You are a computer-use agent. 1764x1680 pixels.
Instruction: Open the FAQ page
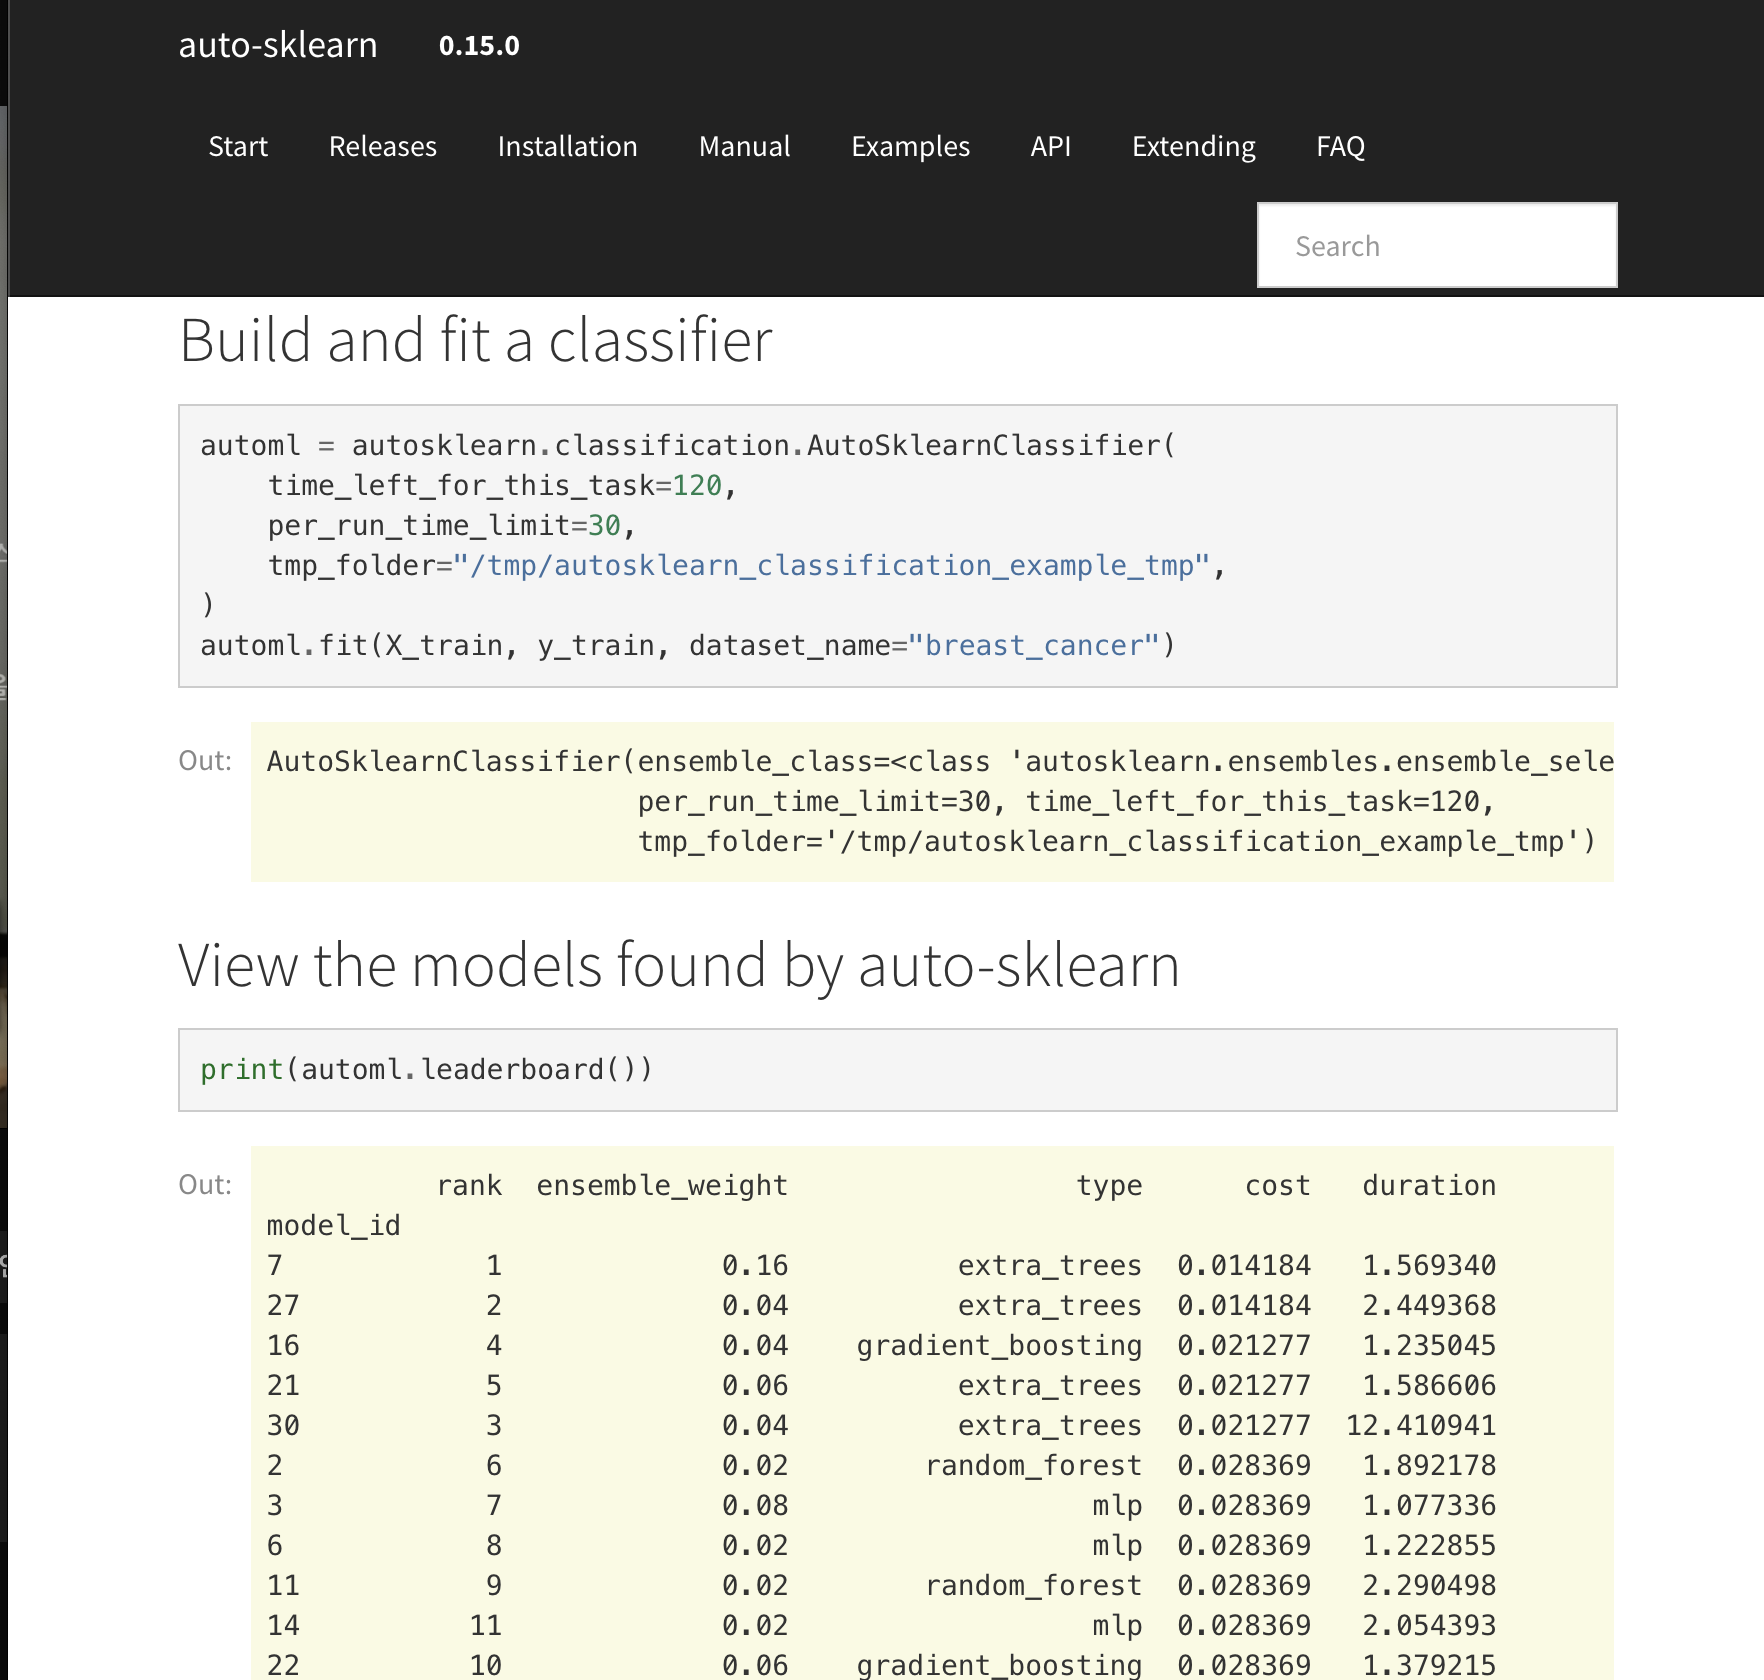click(x=1340, y=146)
